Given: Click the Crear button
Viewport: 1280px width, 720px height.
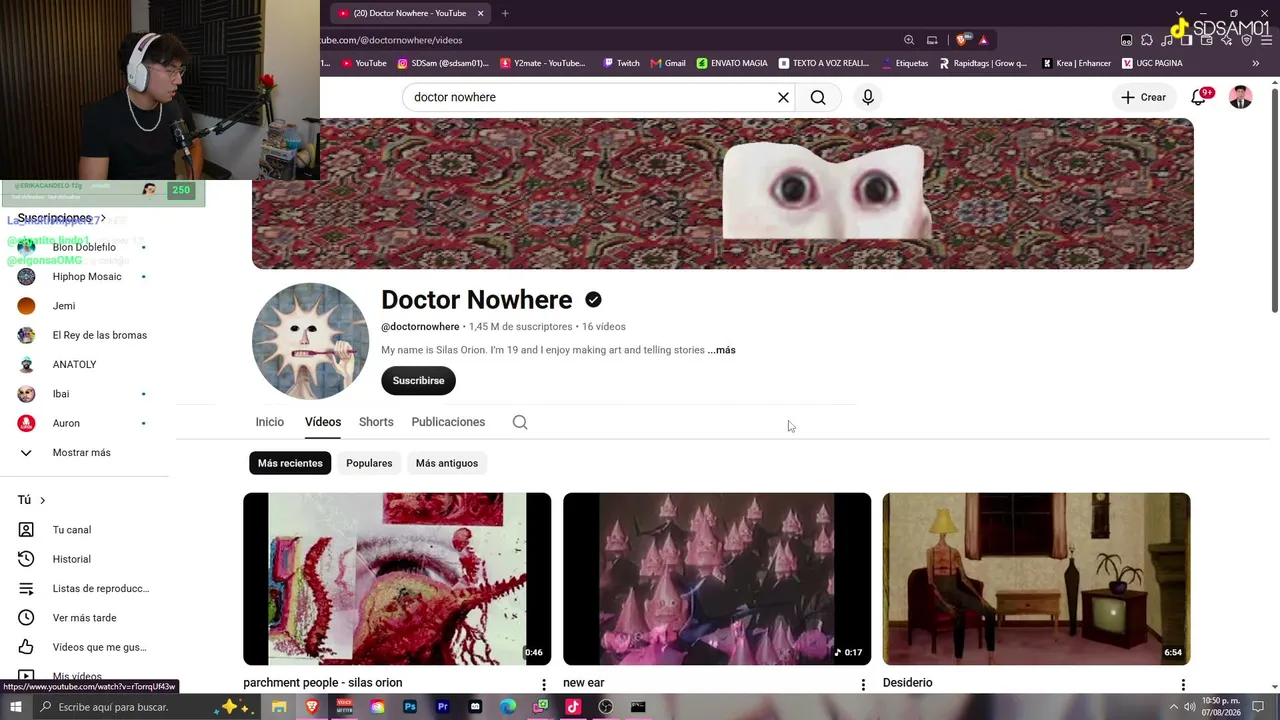Looking at the screenshot, I should 1143,97.
